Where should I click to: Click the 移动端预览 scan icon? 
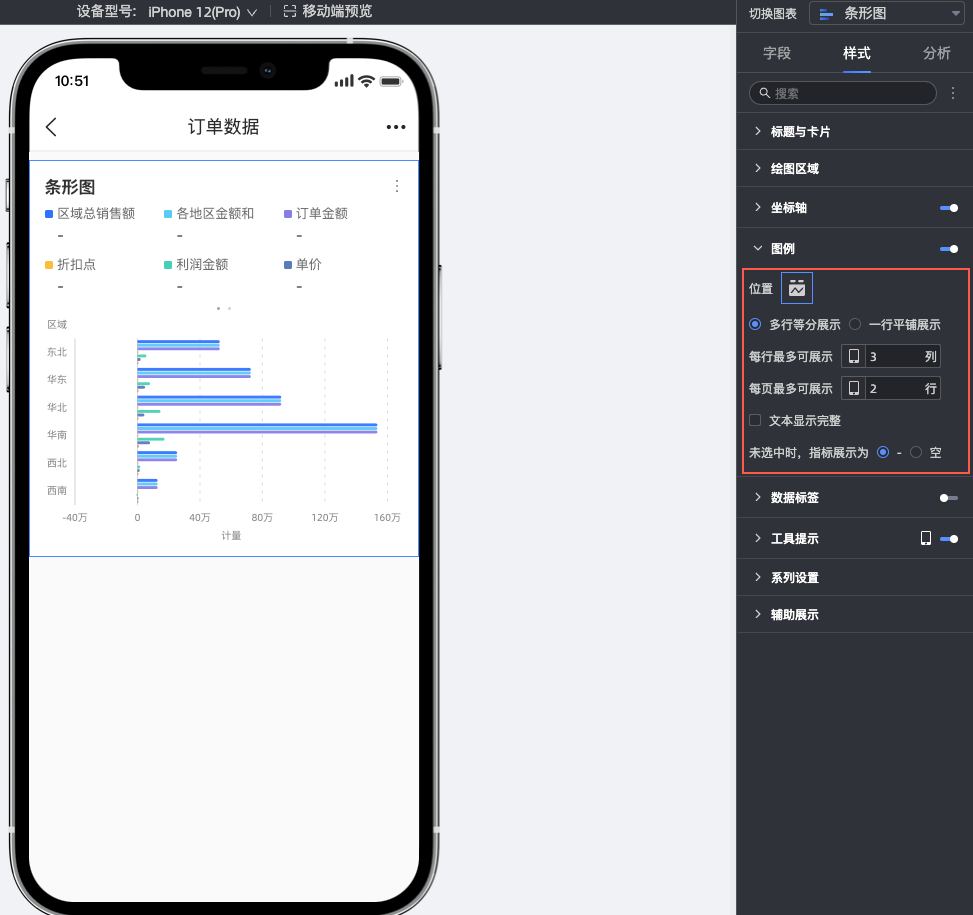point(290,12)
